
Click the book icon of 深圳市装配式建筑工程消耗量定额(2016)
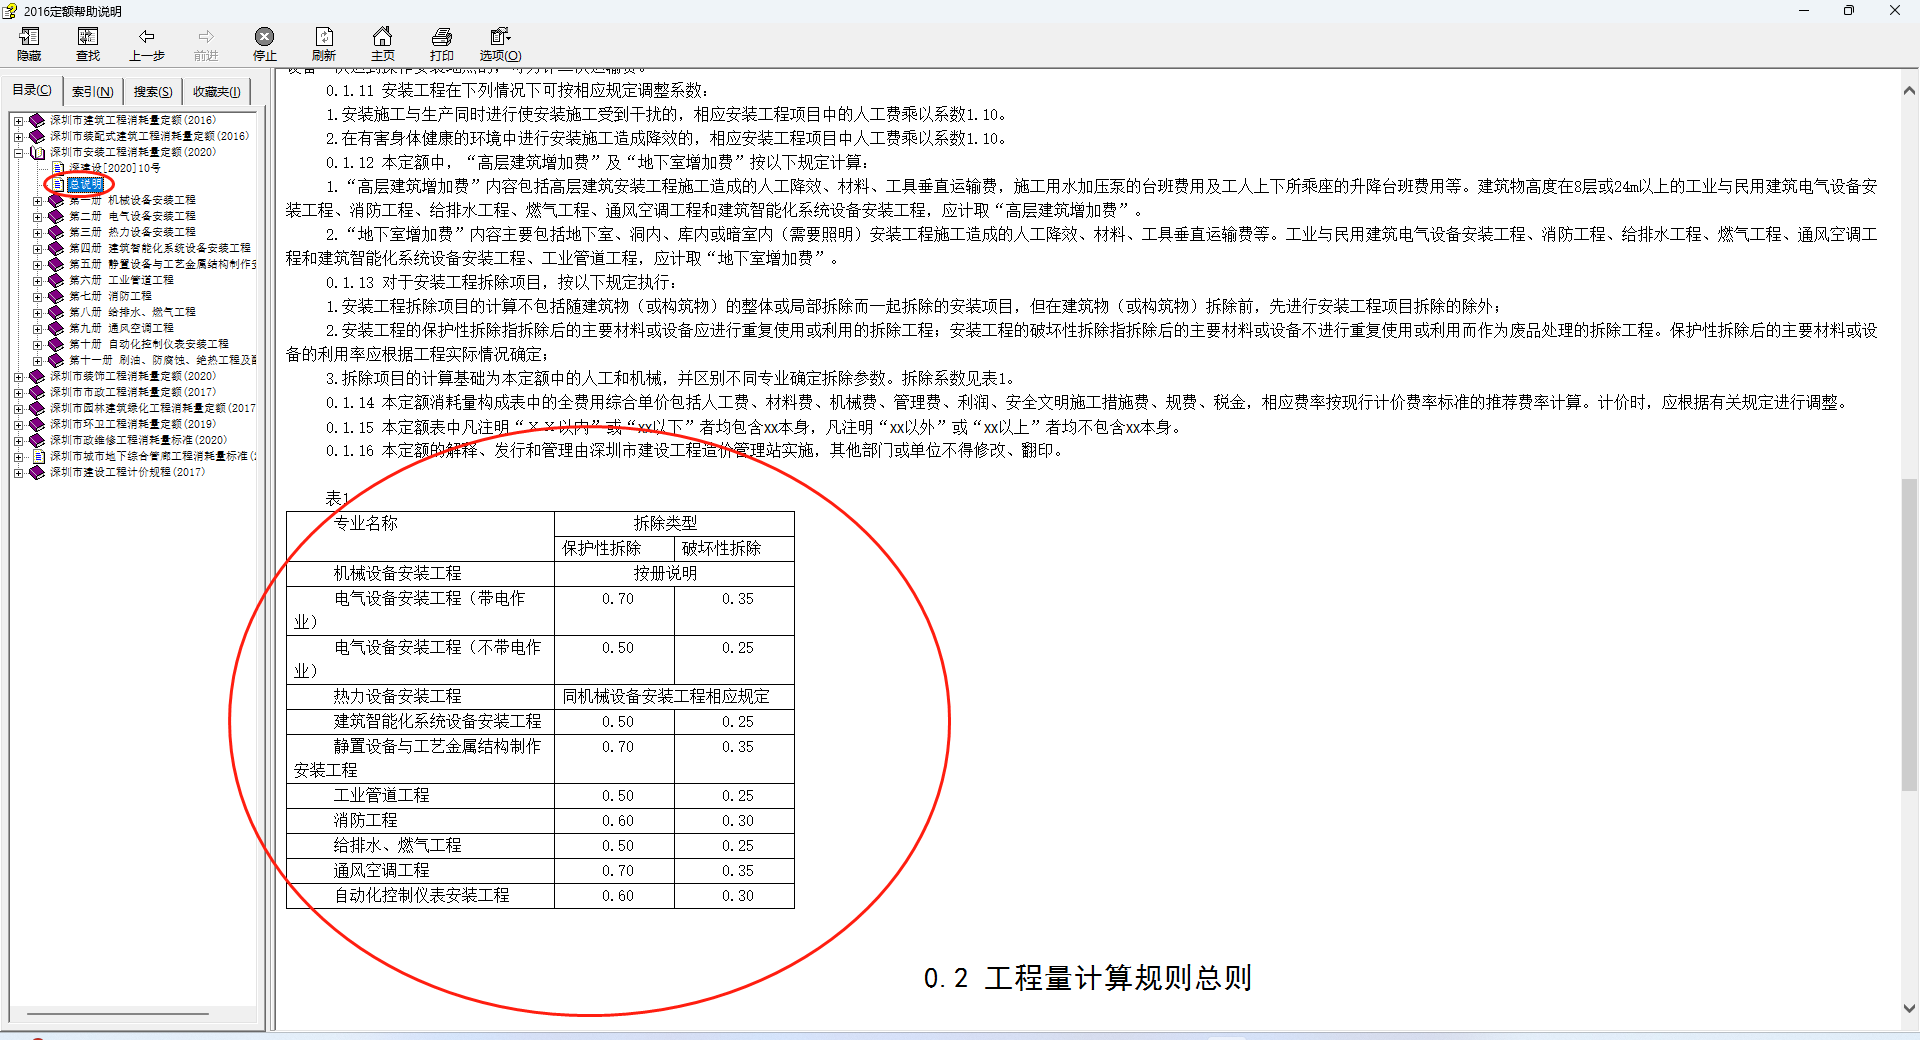click(37, 136)
